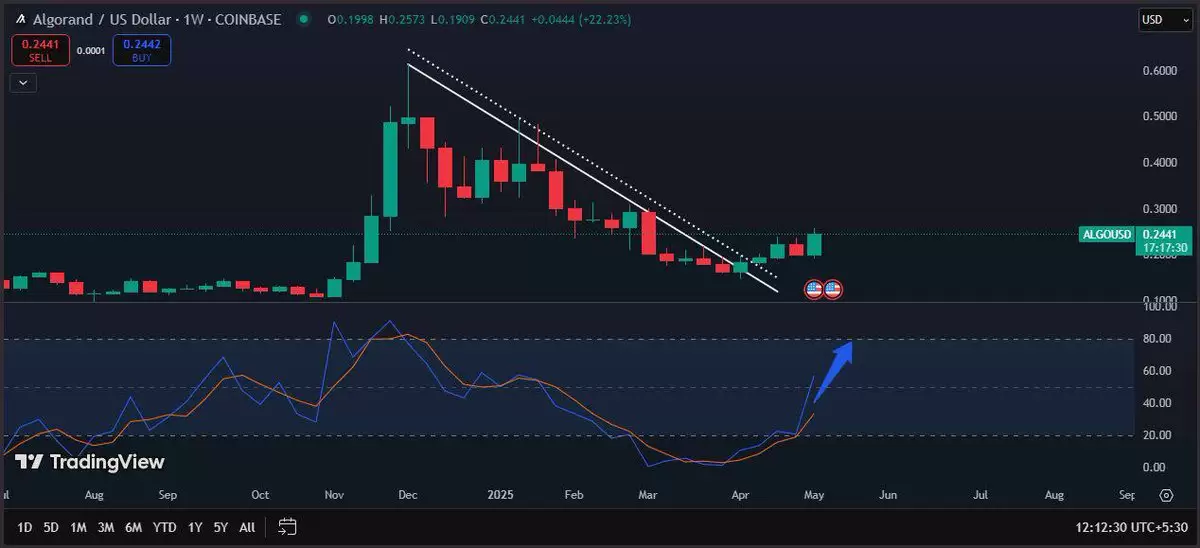Click the 20.00 indicator axis label
The width and height of the screenshot is (1200, 548).
click(1155, 435)
